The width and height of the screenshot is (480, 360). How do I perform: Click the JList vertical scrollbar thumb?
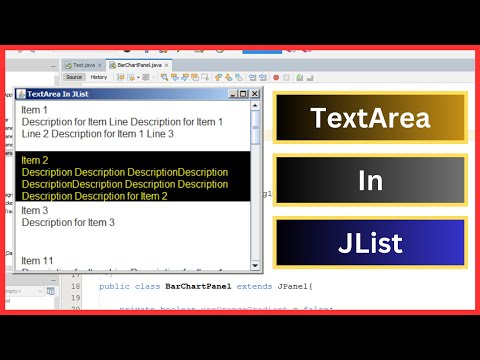tap(255, 127)
